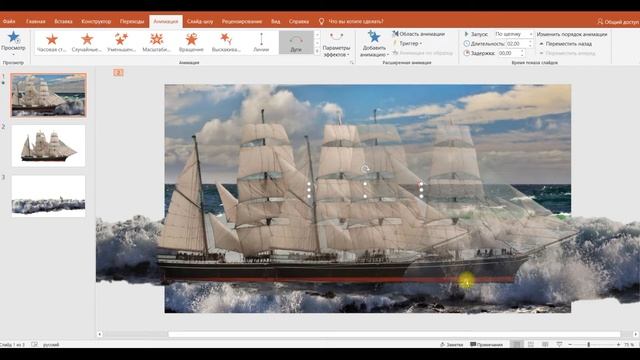The height and width of the screenshot is (360, 640).
Task: Open the Переходы ribbon tab
Action: click(x=132, y=21)
